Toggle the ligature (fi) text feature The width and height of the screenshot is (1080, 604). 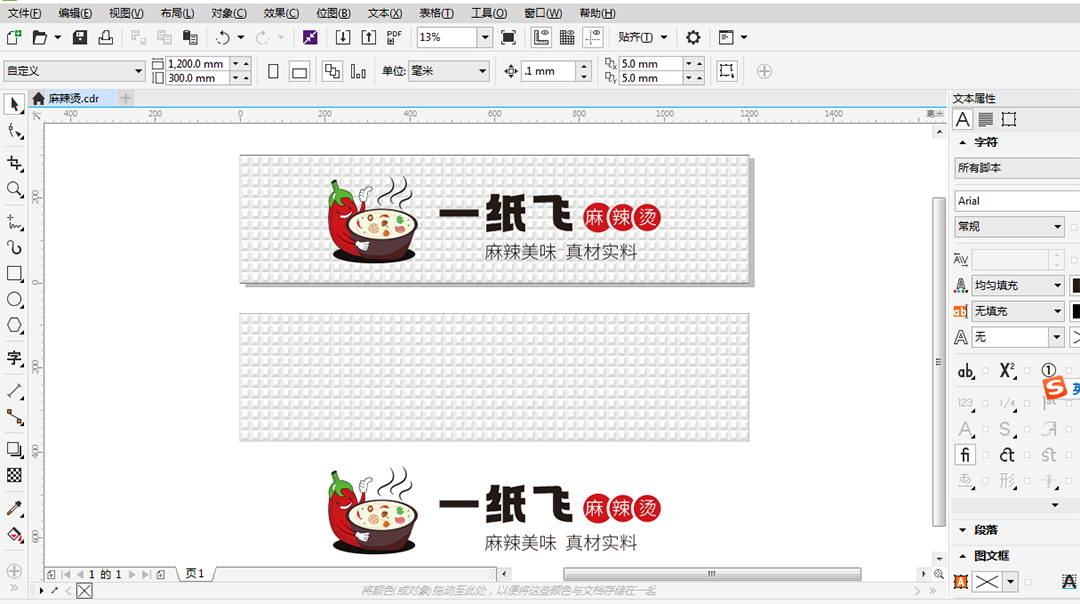[965, 455]
